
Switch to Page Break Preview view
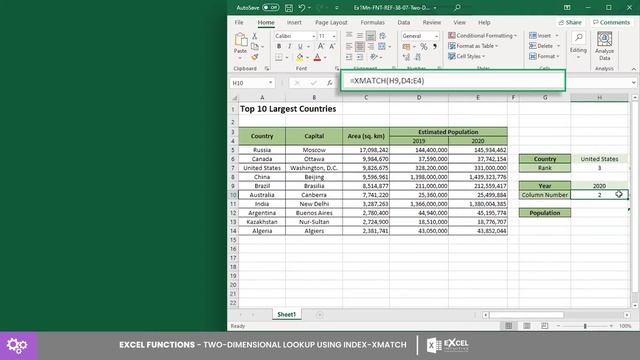(544, 326)
